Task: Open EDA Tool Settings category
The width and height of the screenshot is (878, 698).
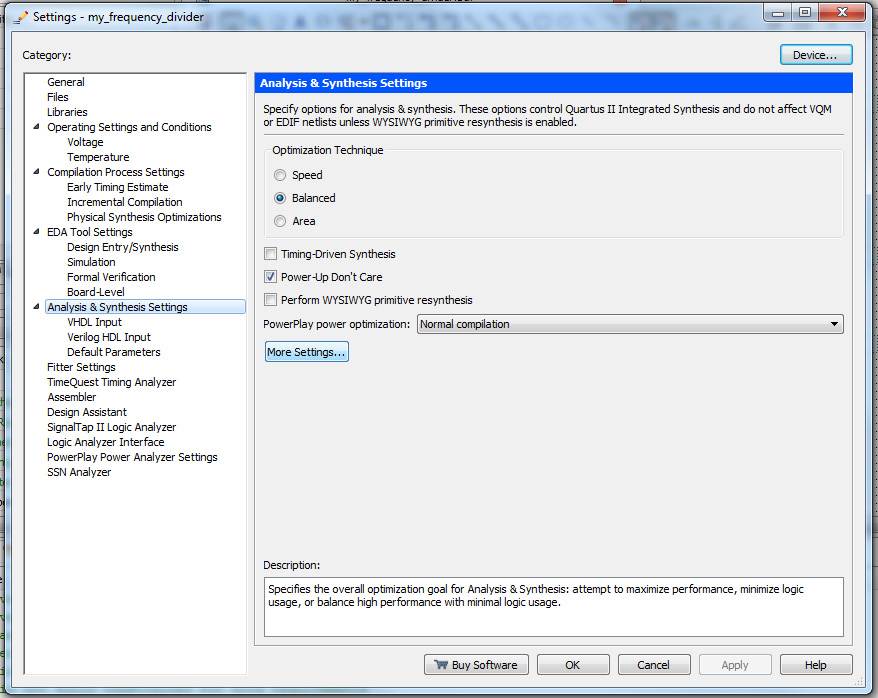Action: [x=90, y=232]
